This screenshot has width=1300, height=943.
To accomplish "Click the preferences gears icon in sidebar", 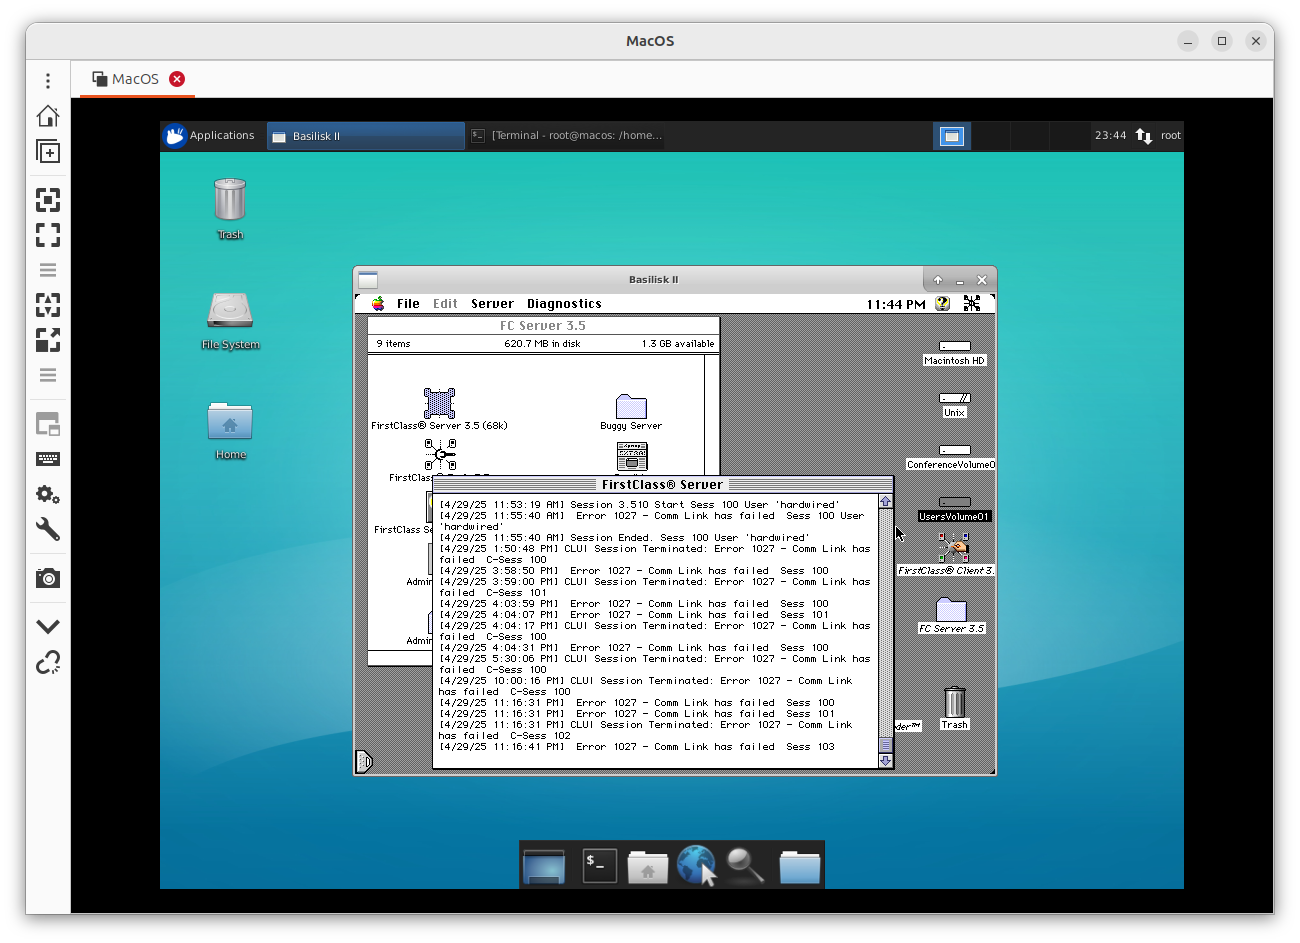I will click(48, 494).
